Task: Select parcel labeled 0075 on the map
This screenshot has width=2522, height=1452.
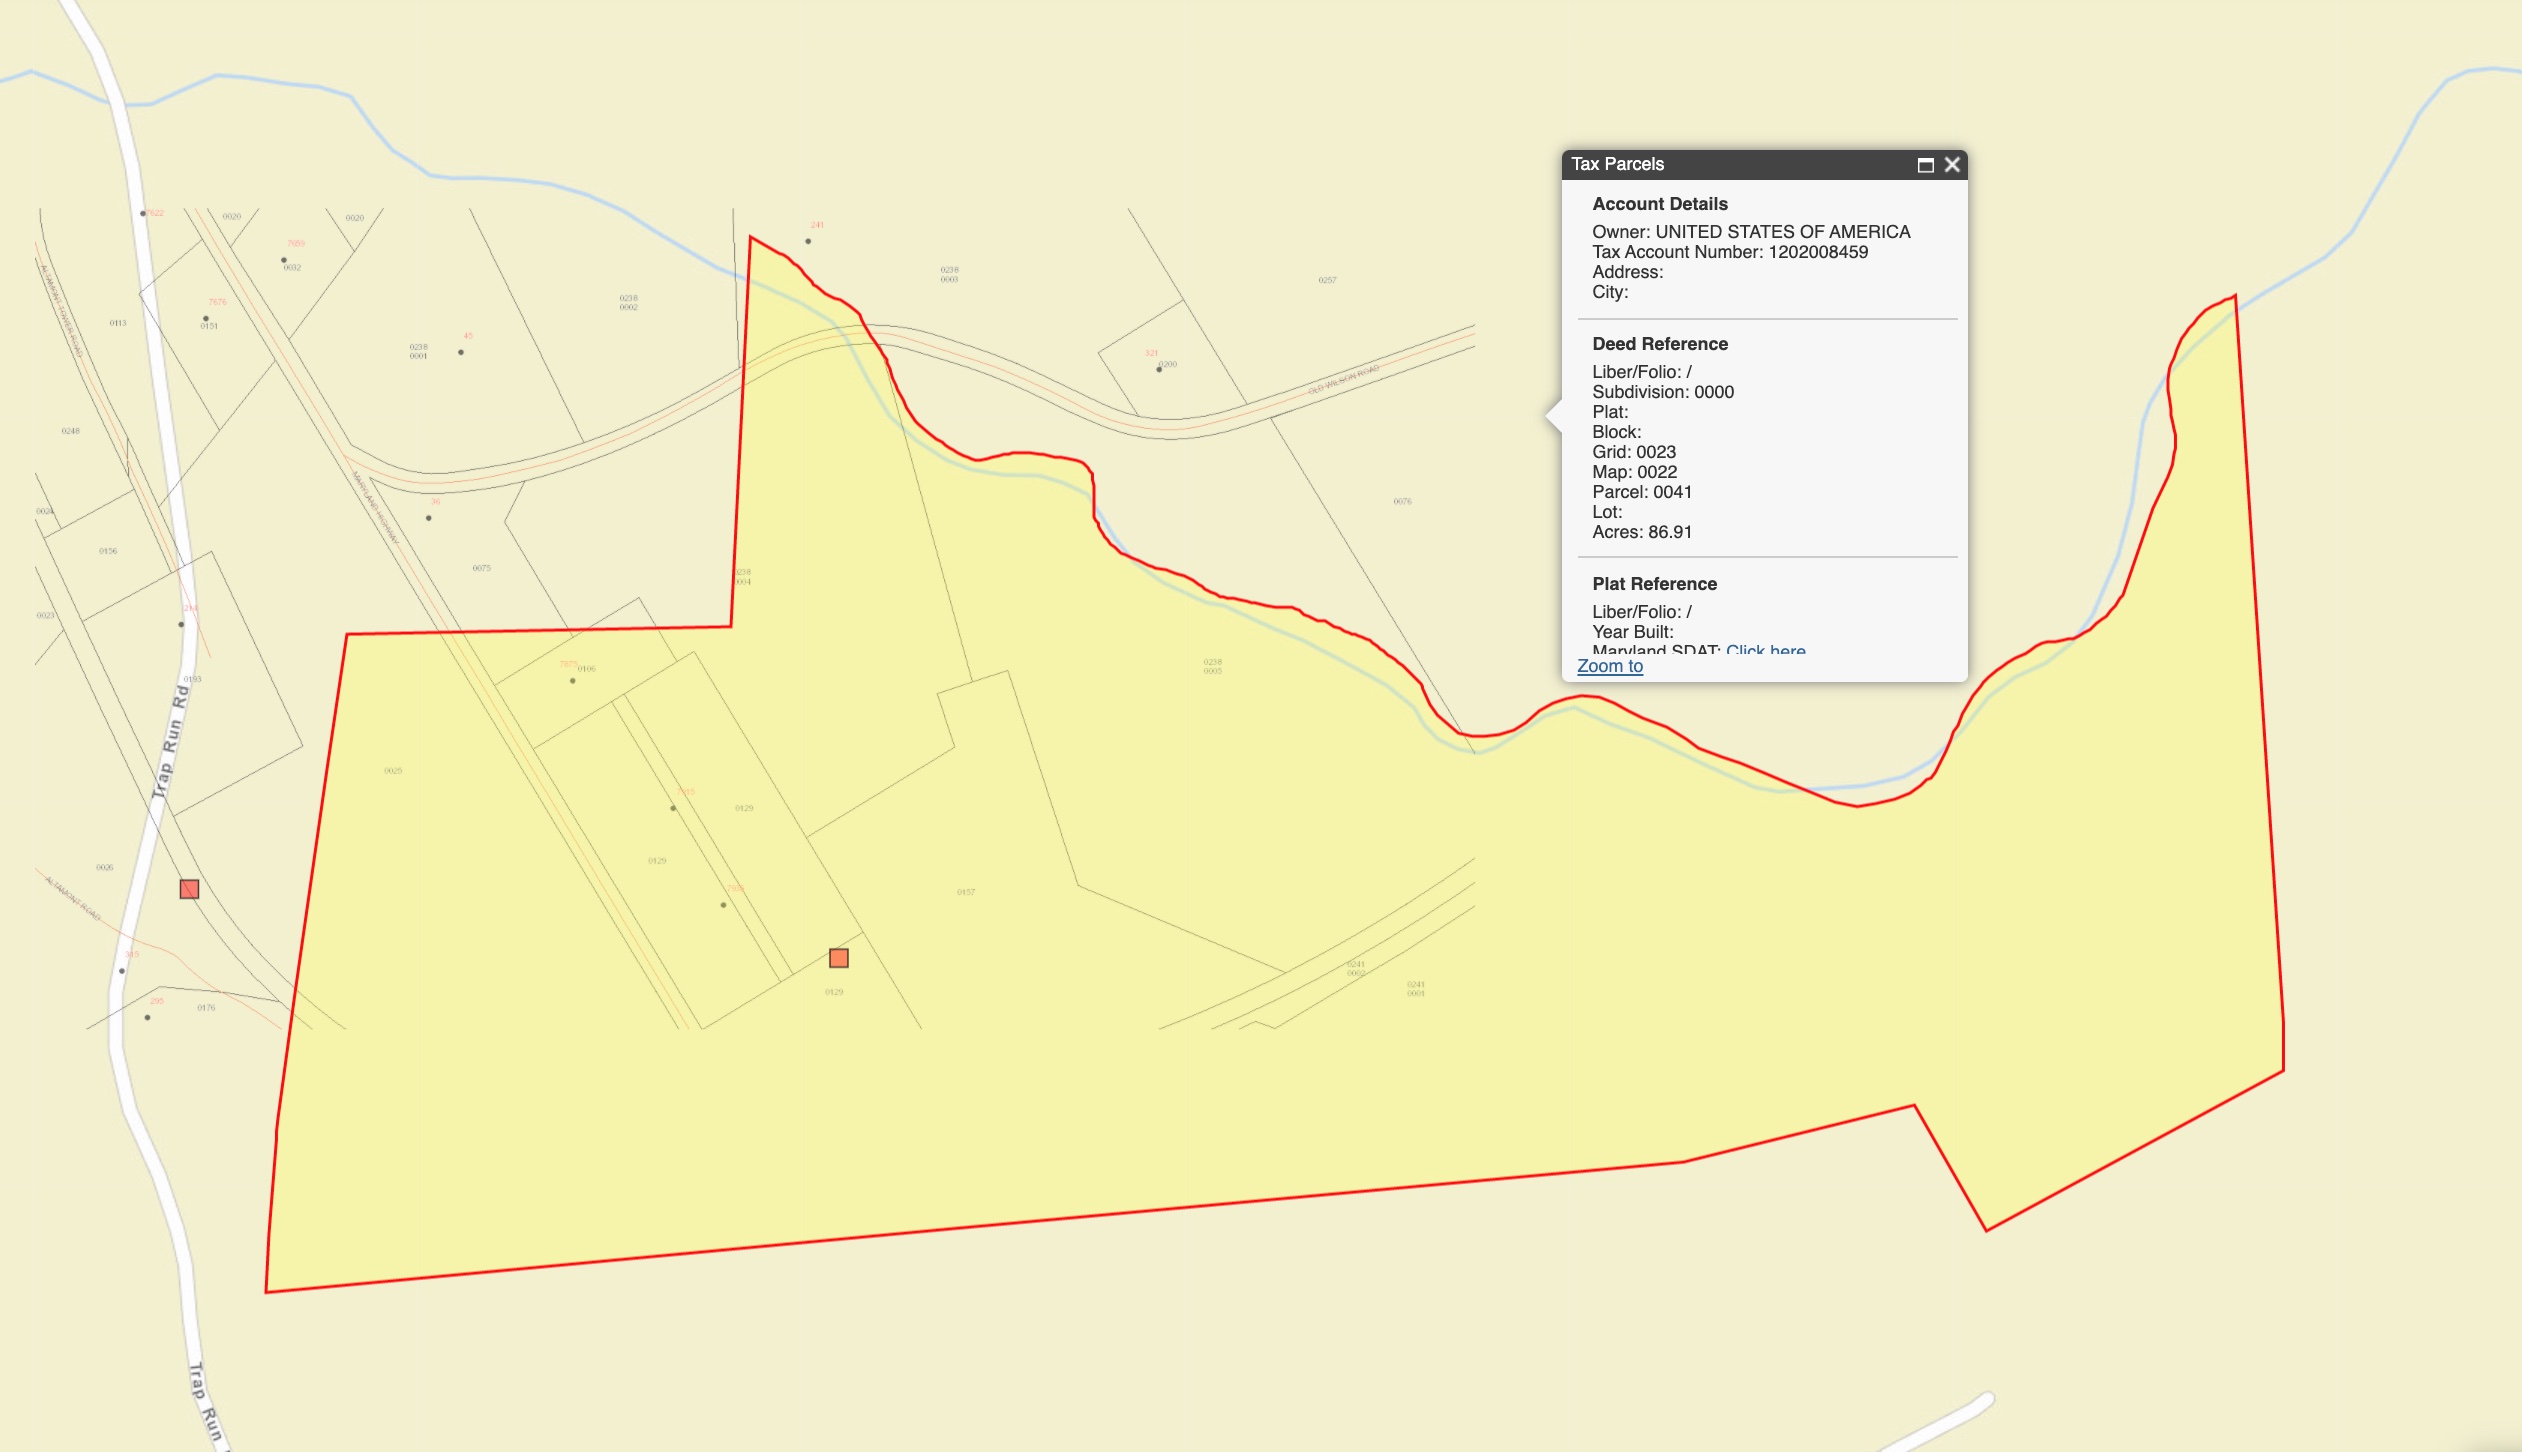Action: coord(482,568)
